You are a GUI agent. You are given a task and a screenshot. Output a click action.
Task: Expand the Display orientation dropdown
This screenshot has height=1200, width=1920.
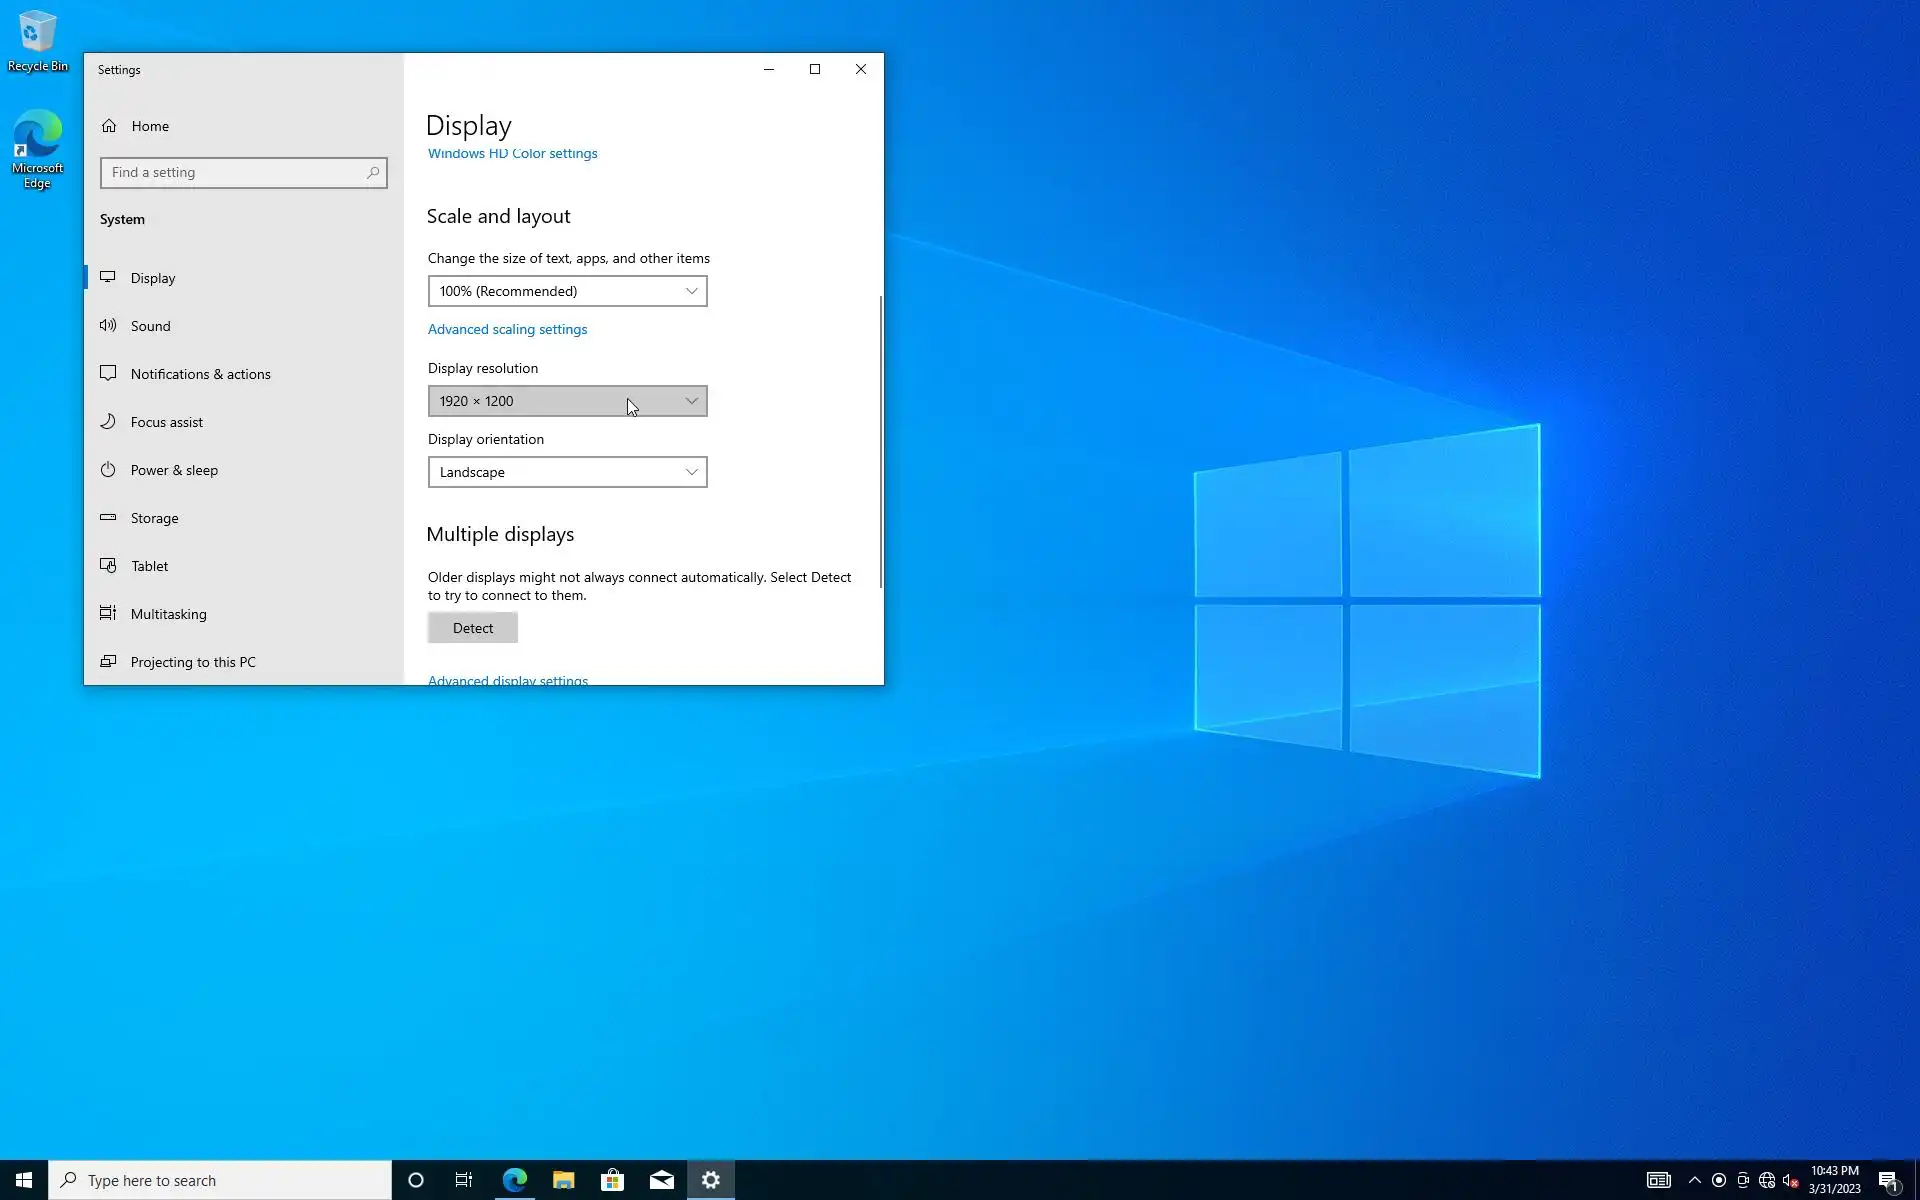tap(567, 472)
